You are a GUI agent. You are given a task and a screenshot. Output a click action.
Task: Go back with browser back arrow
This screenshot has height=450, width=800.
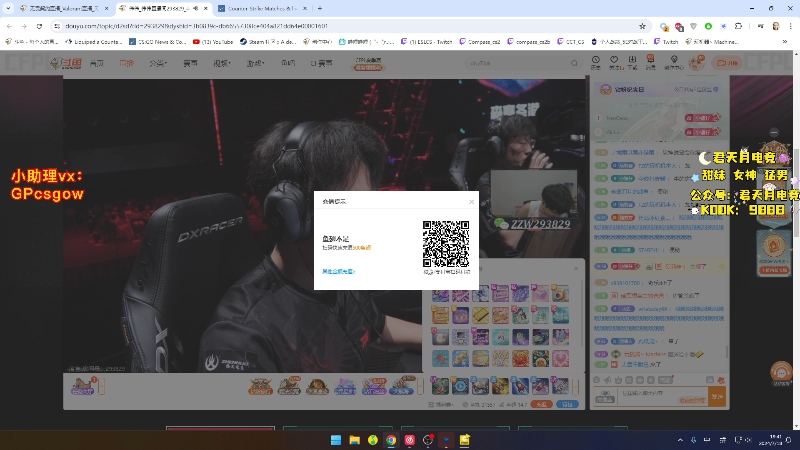pyautogui.click(x=9, y=26)
